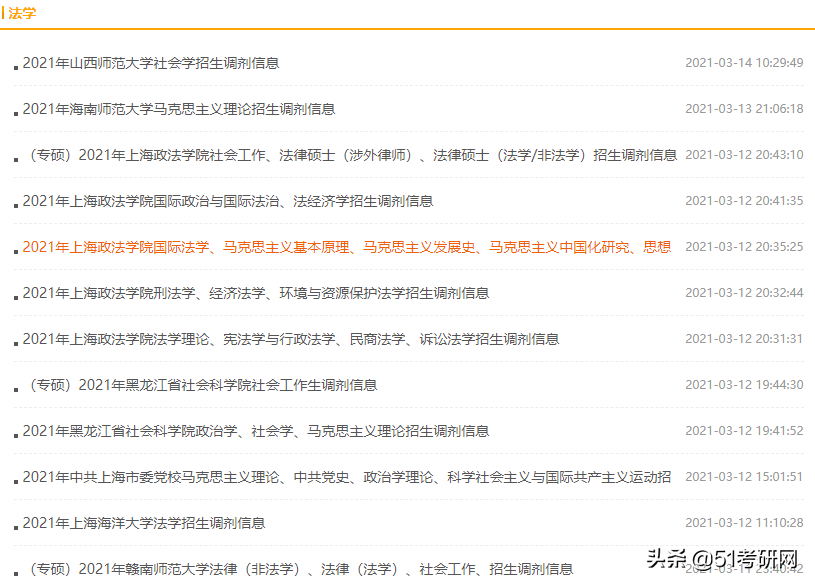Open the 海南师范大学马克思主义理论 adjustment info link
The image size is (815, 586).
(x=180, y=108)
